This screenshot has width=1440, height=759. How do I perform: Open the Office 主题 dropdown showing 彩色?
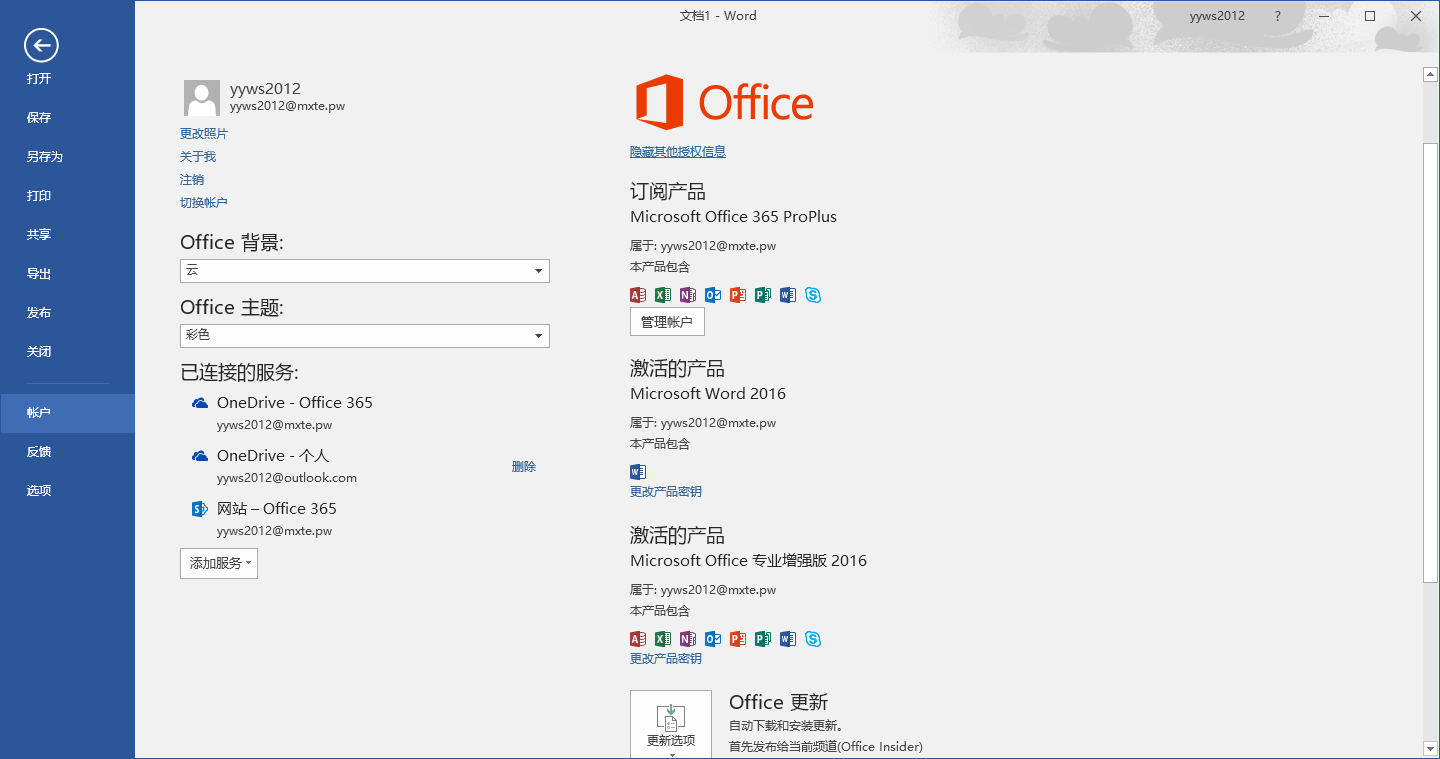[365, 336]
